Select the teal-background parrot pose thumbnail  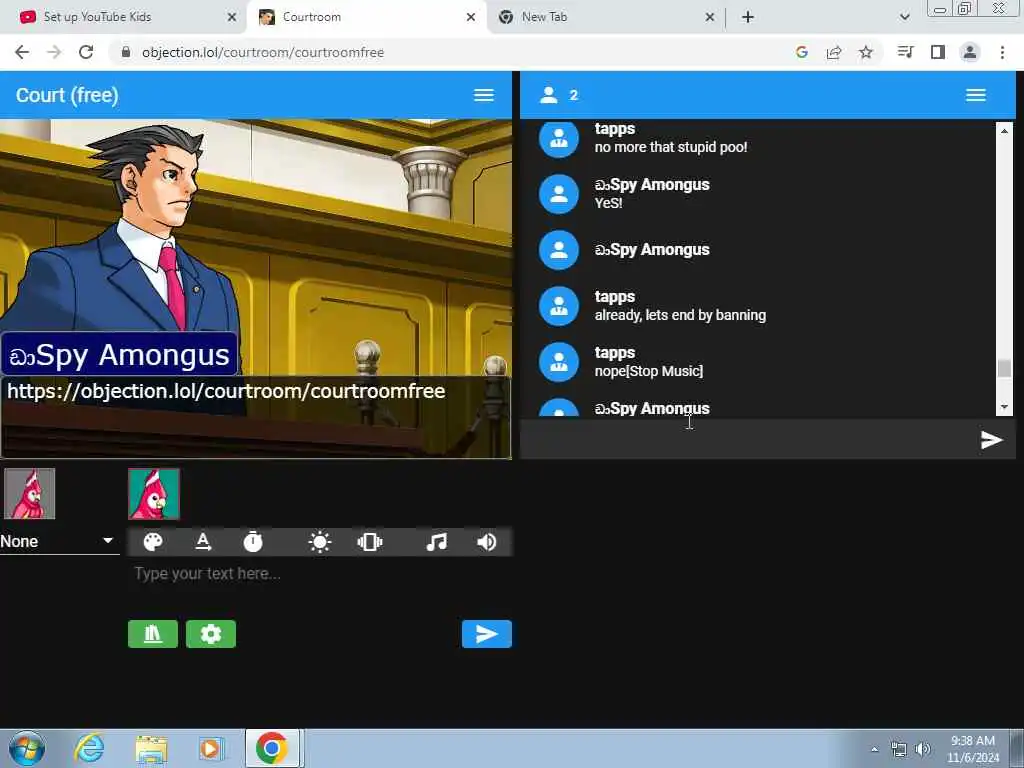(x=153, y=494)
